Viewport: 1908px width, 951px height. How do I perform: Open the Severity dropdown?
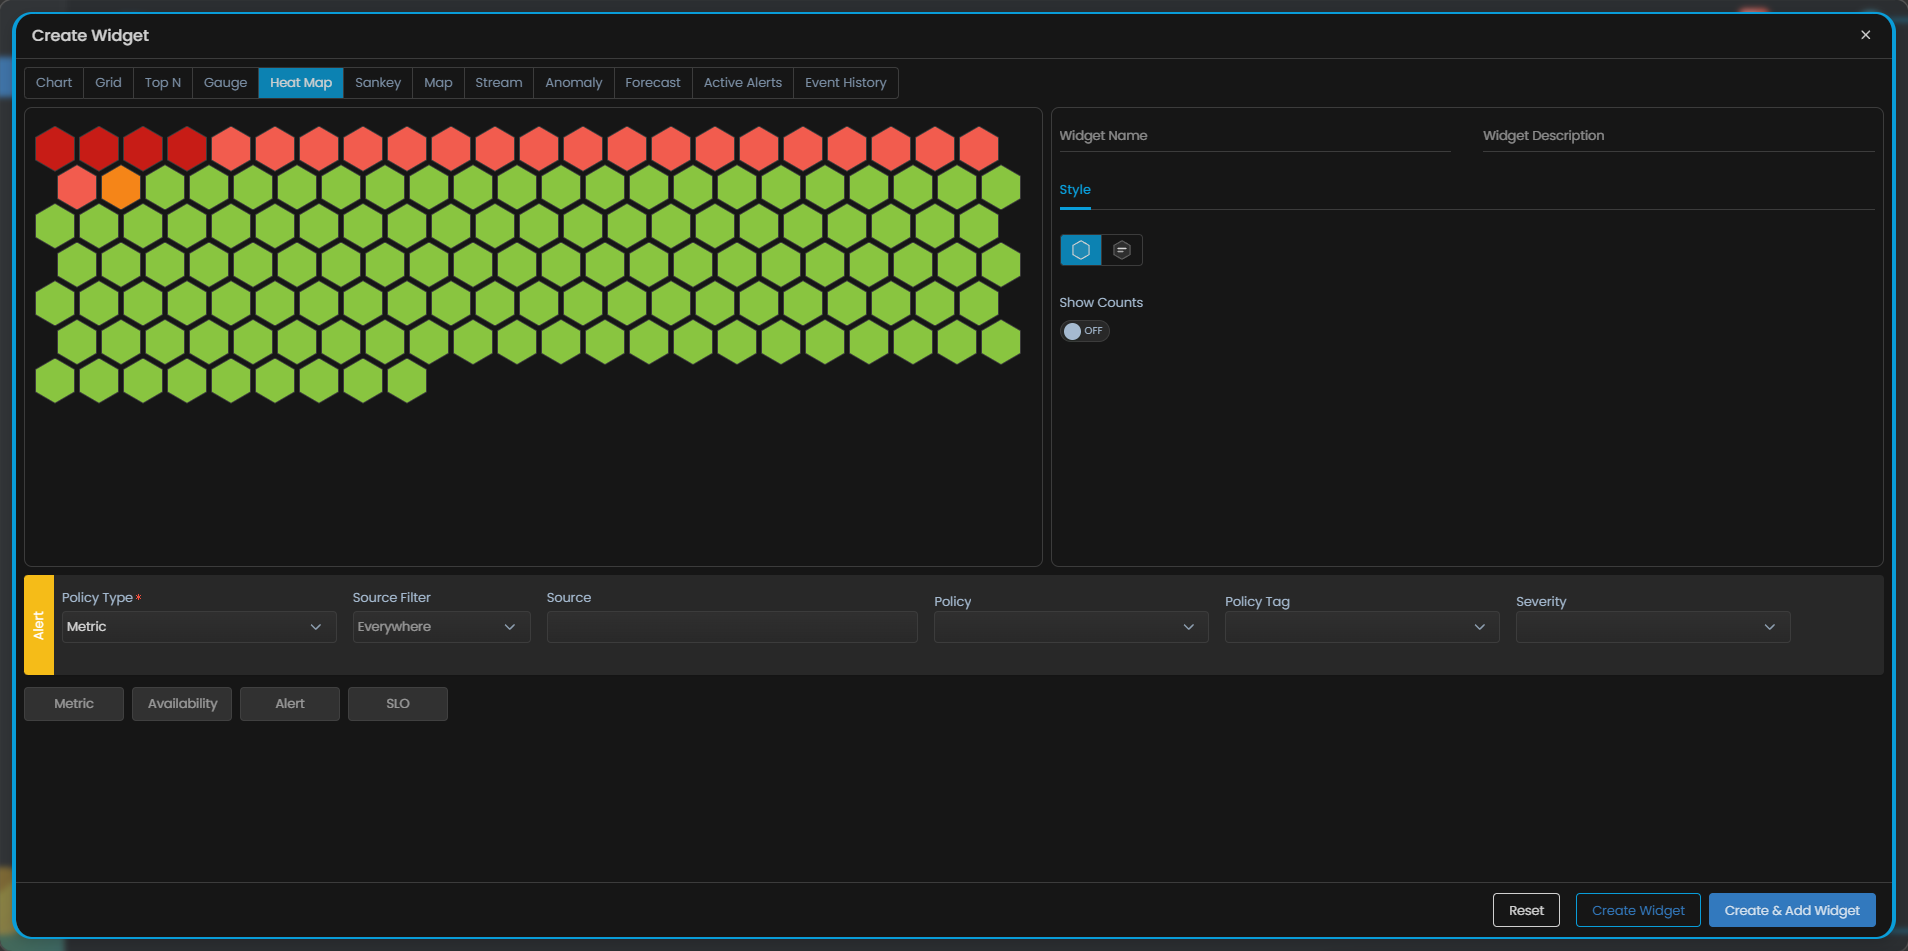pyautogui.click(x=1652, y=627)
